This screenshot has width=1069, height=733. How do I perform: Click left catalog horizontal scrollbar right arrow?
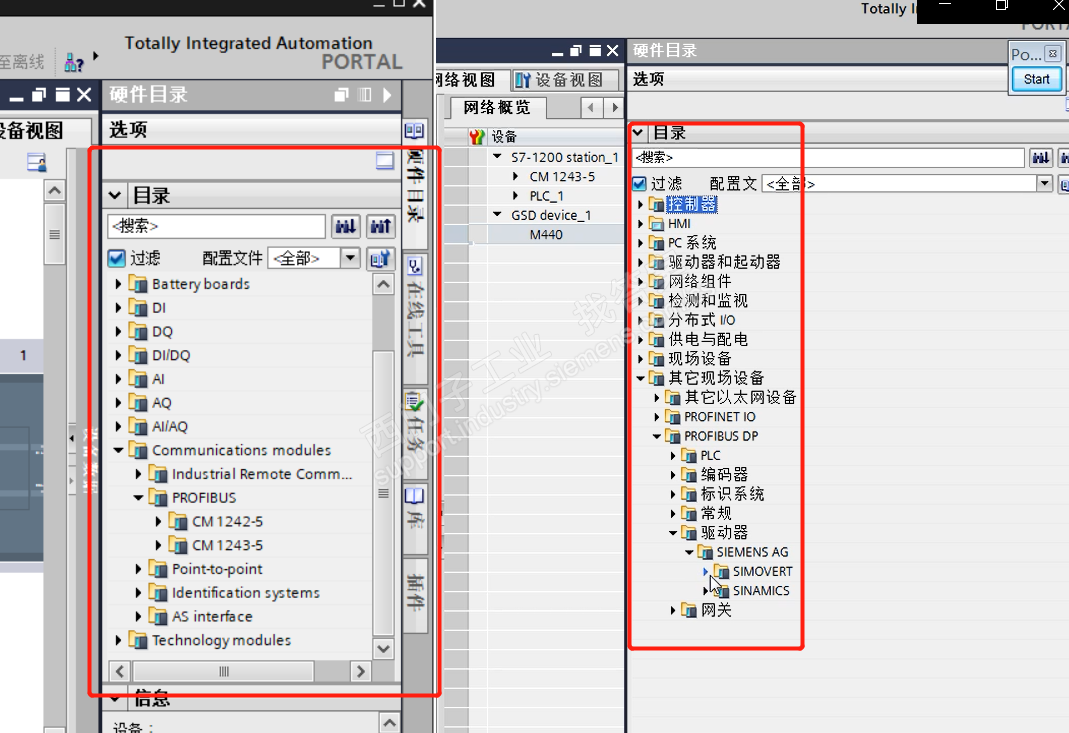361,672
